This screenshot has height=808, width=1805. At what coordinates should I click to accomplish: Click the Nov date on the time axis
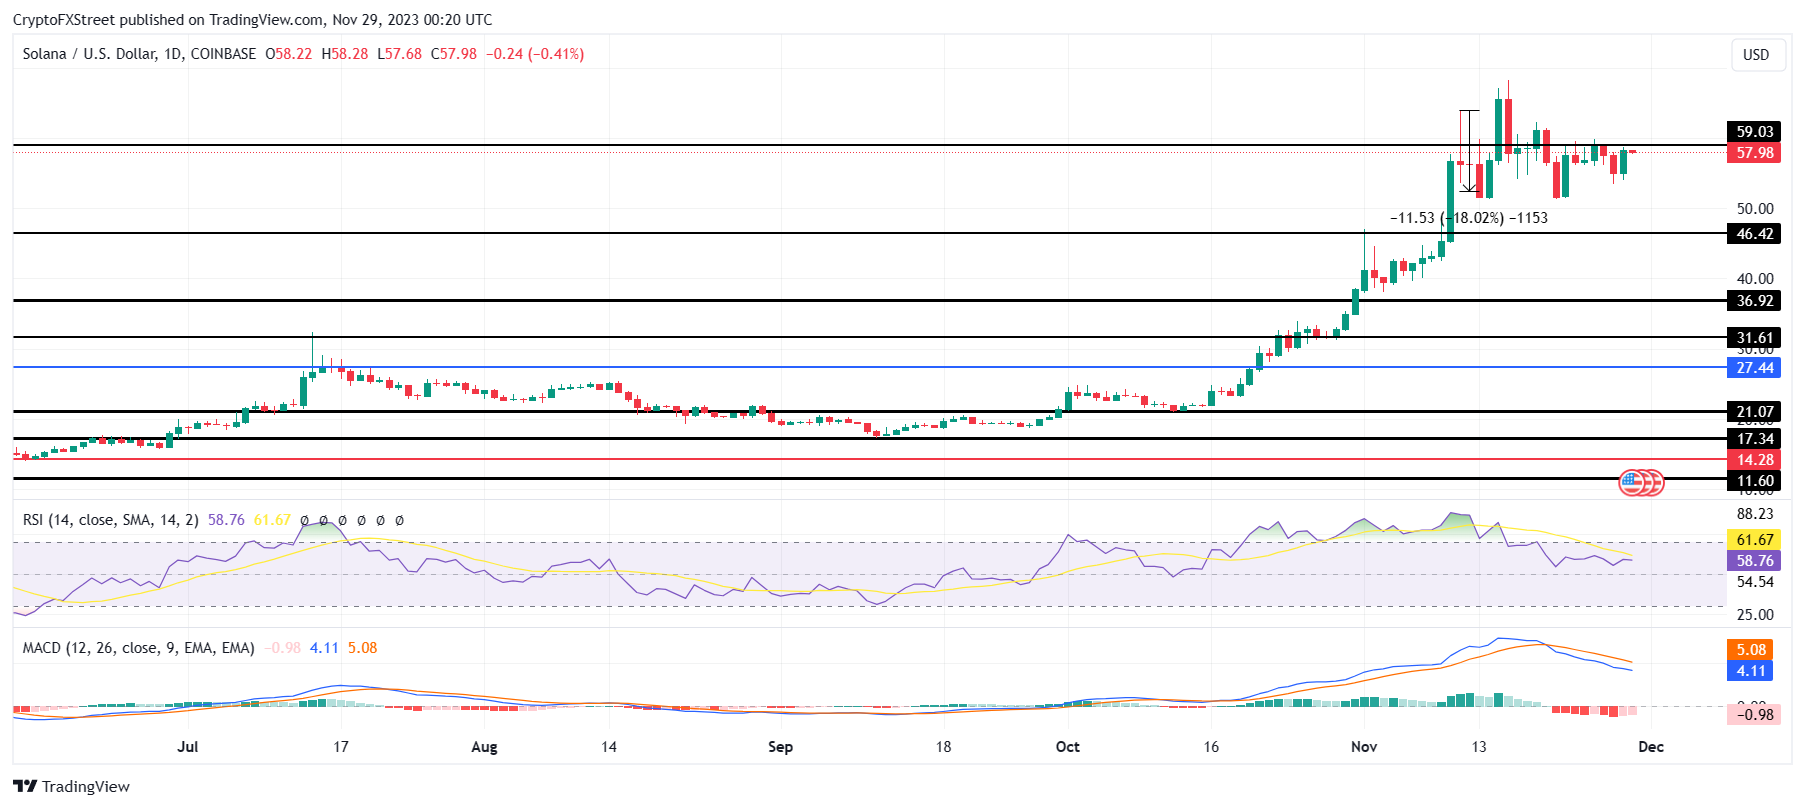1363,747
